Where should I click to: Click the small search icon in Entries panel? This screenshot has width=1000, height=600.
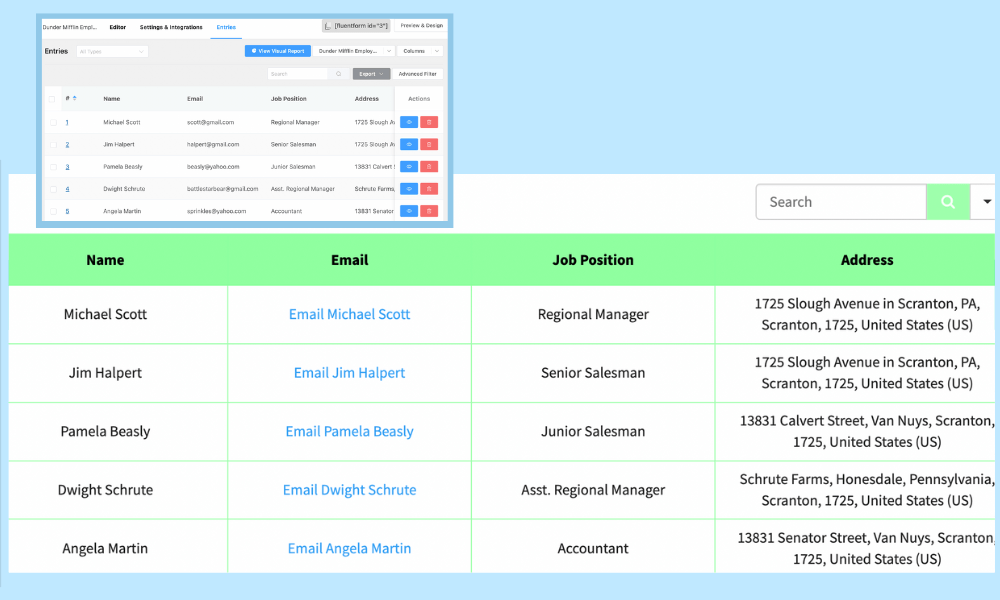click(x=339, y=74)
